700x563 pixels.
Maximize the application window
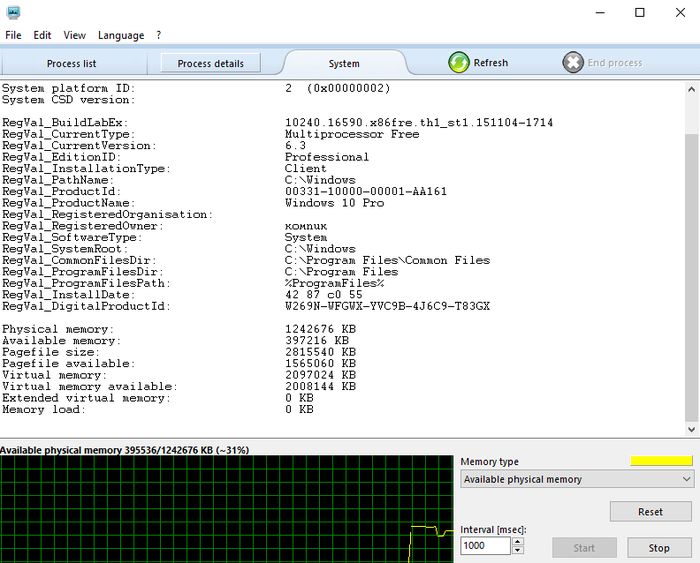click(640, 12)
